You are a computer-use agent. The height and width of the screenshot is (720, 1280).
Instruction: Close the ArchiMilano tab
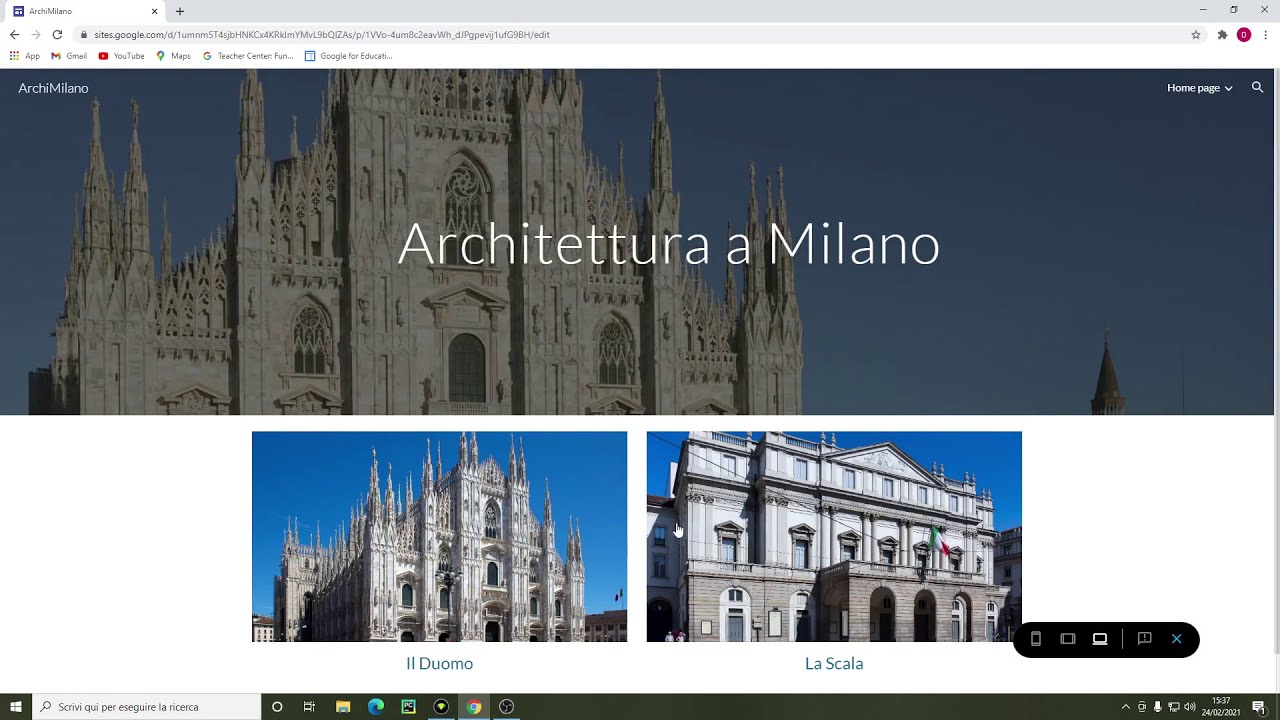(x=154, y=11)
